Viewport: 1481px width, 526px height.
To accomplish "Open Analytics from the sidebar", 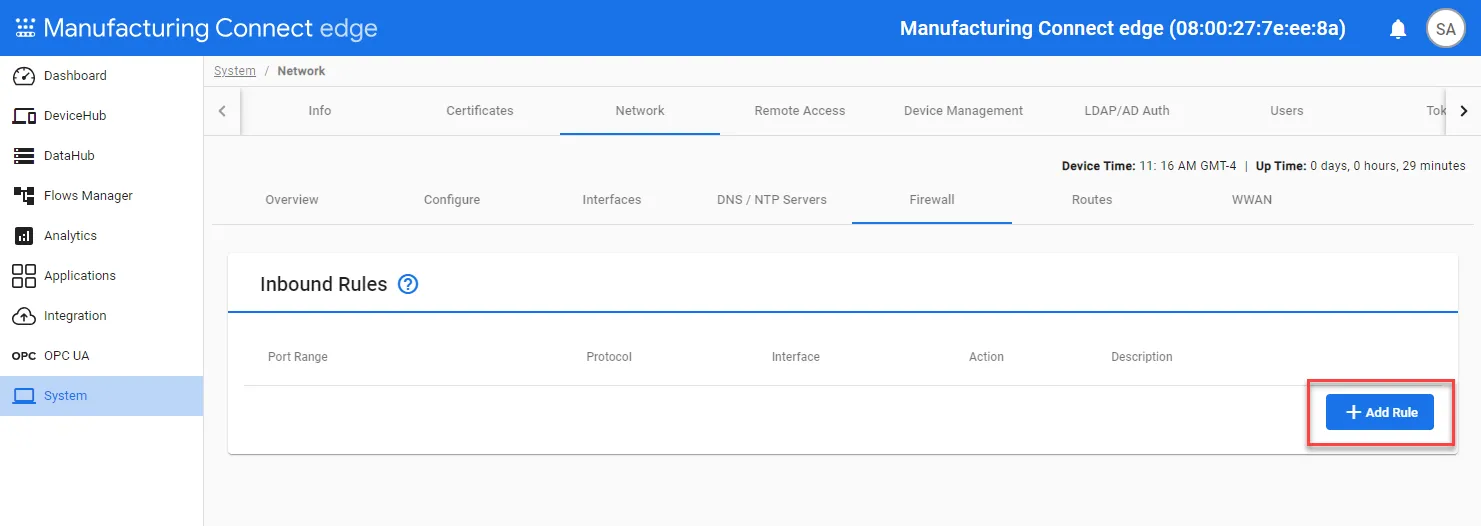I will 101,236.
